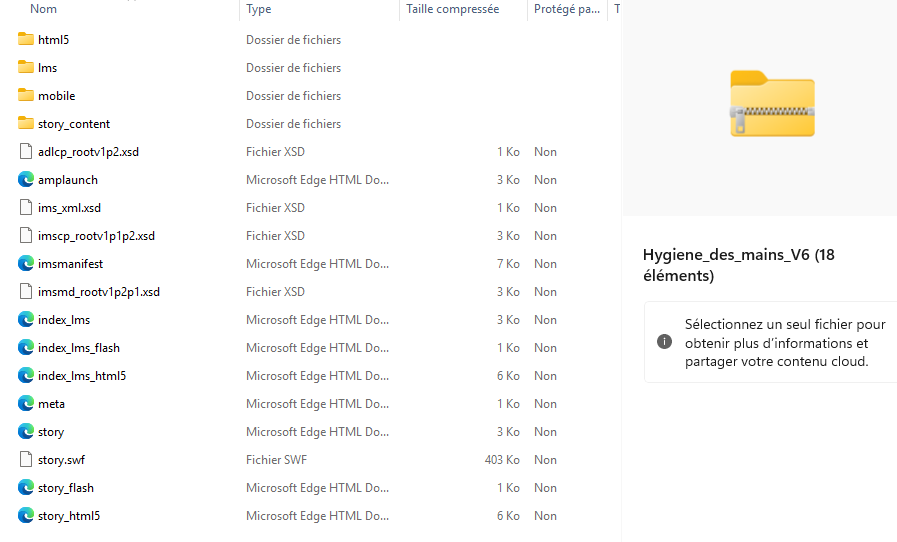Click the zipped folder preview thumbnail
Image resolution: width=897 pixels, height=542 pixels.
pyautogui.click(x=772, y=103)
